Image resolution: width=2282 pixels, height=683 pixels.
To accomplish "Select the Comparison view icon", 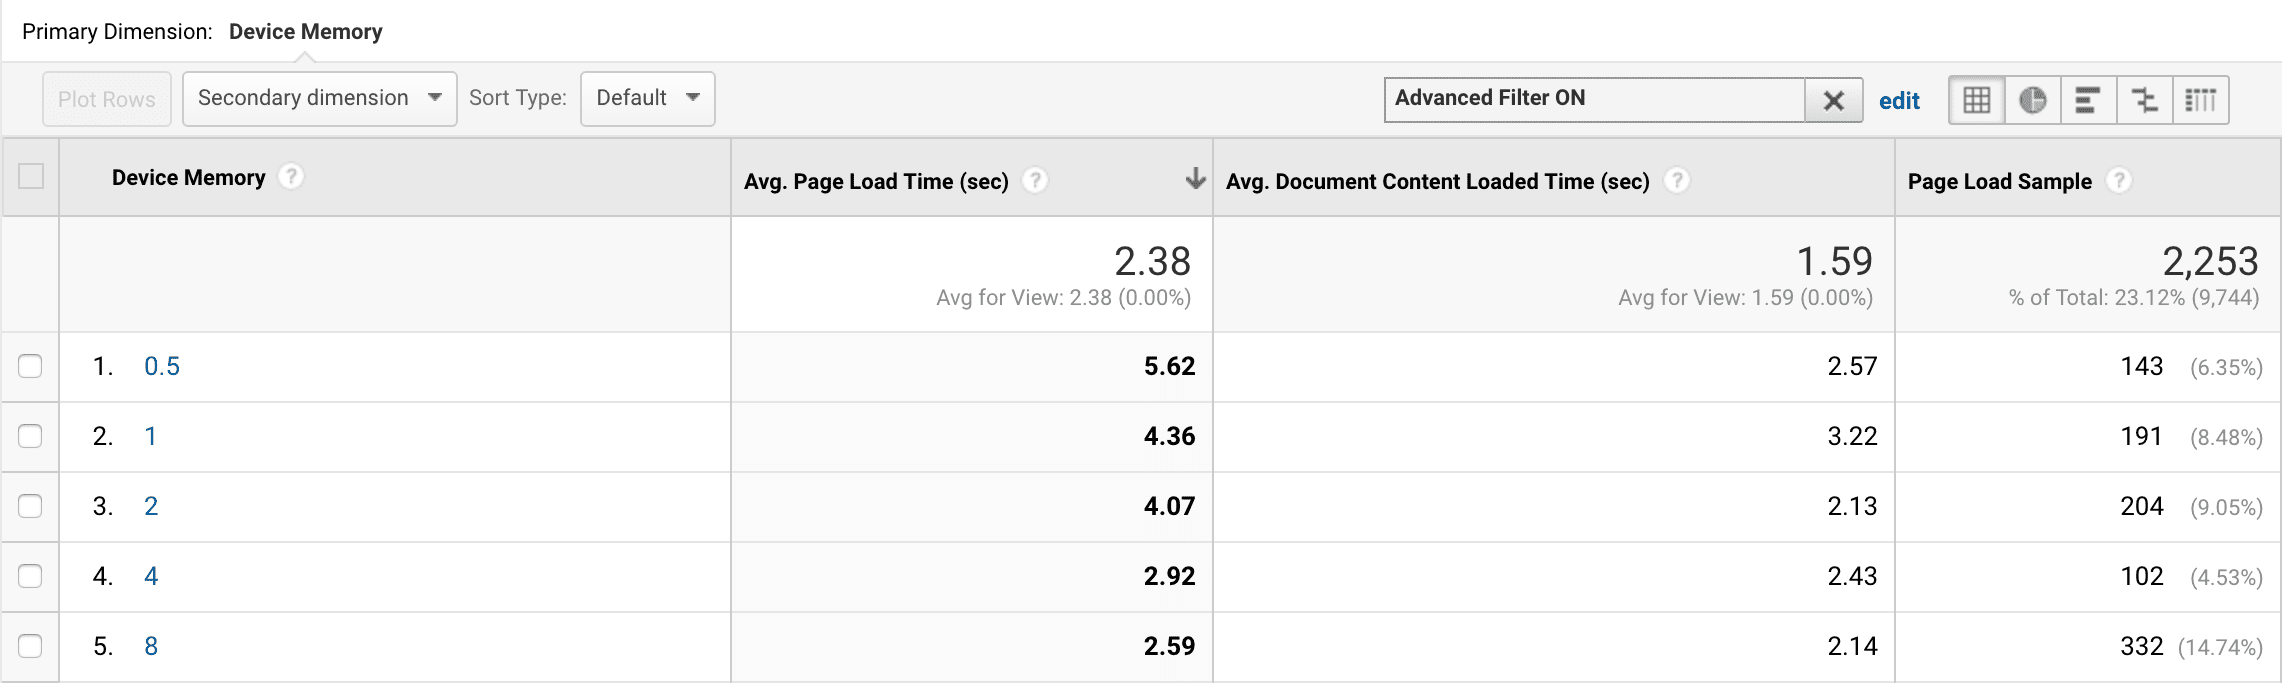I will pyautogui.click(x=2144, y=100).
